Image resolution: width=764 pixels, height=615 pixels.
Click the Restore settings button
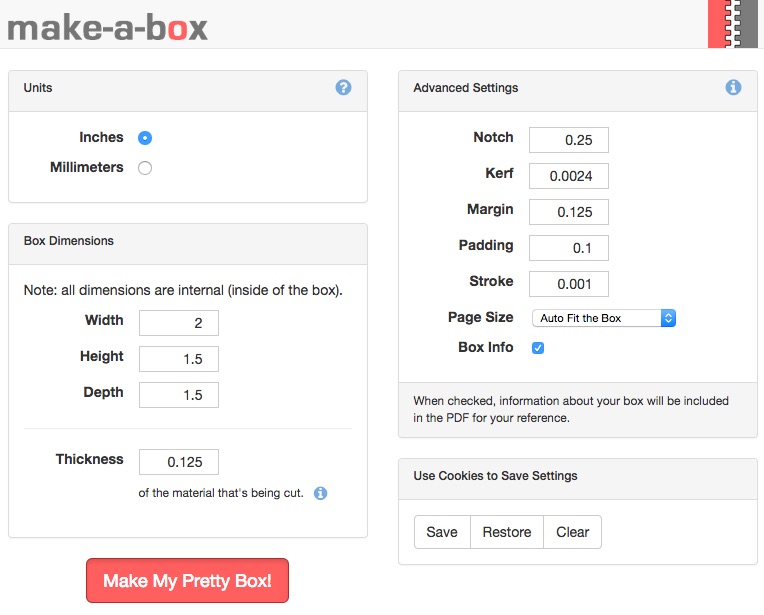pyautogui.click(x=507, y=532)
